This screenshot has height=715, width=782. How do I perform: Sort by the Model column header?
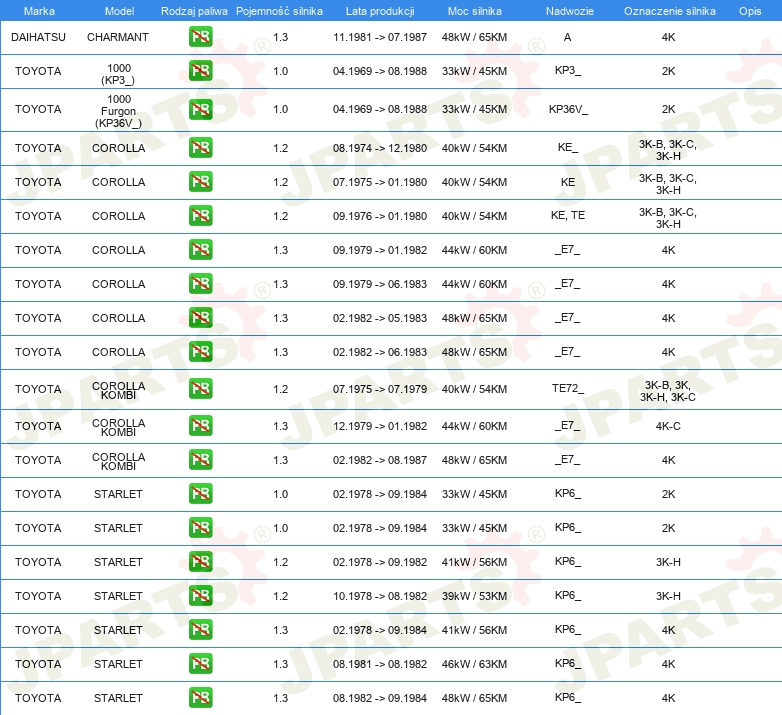[118, 10]
